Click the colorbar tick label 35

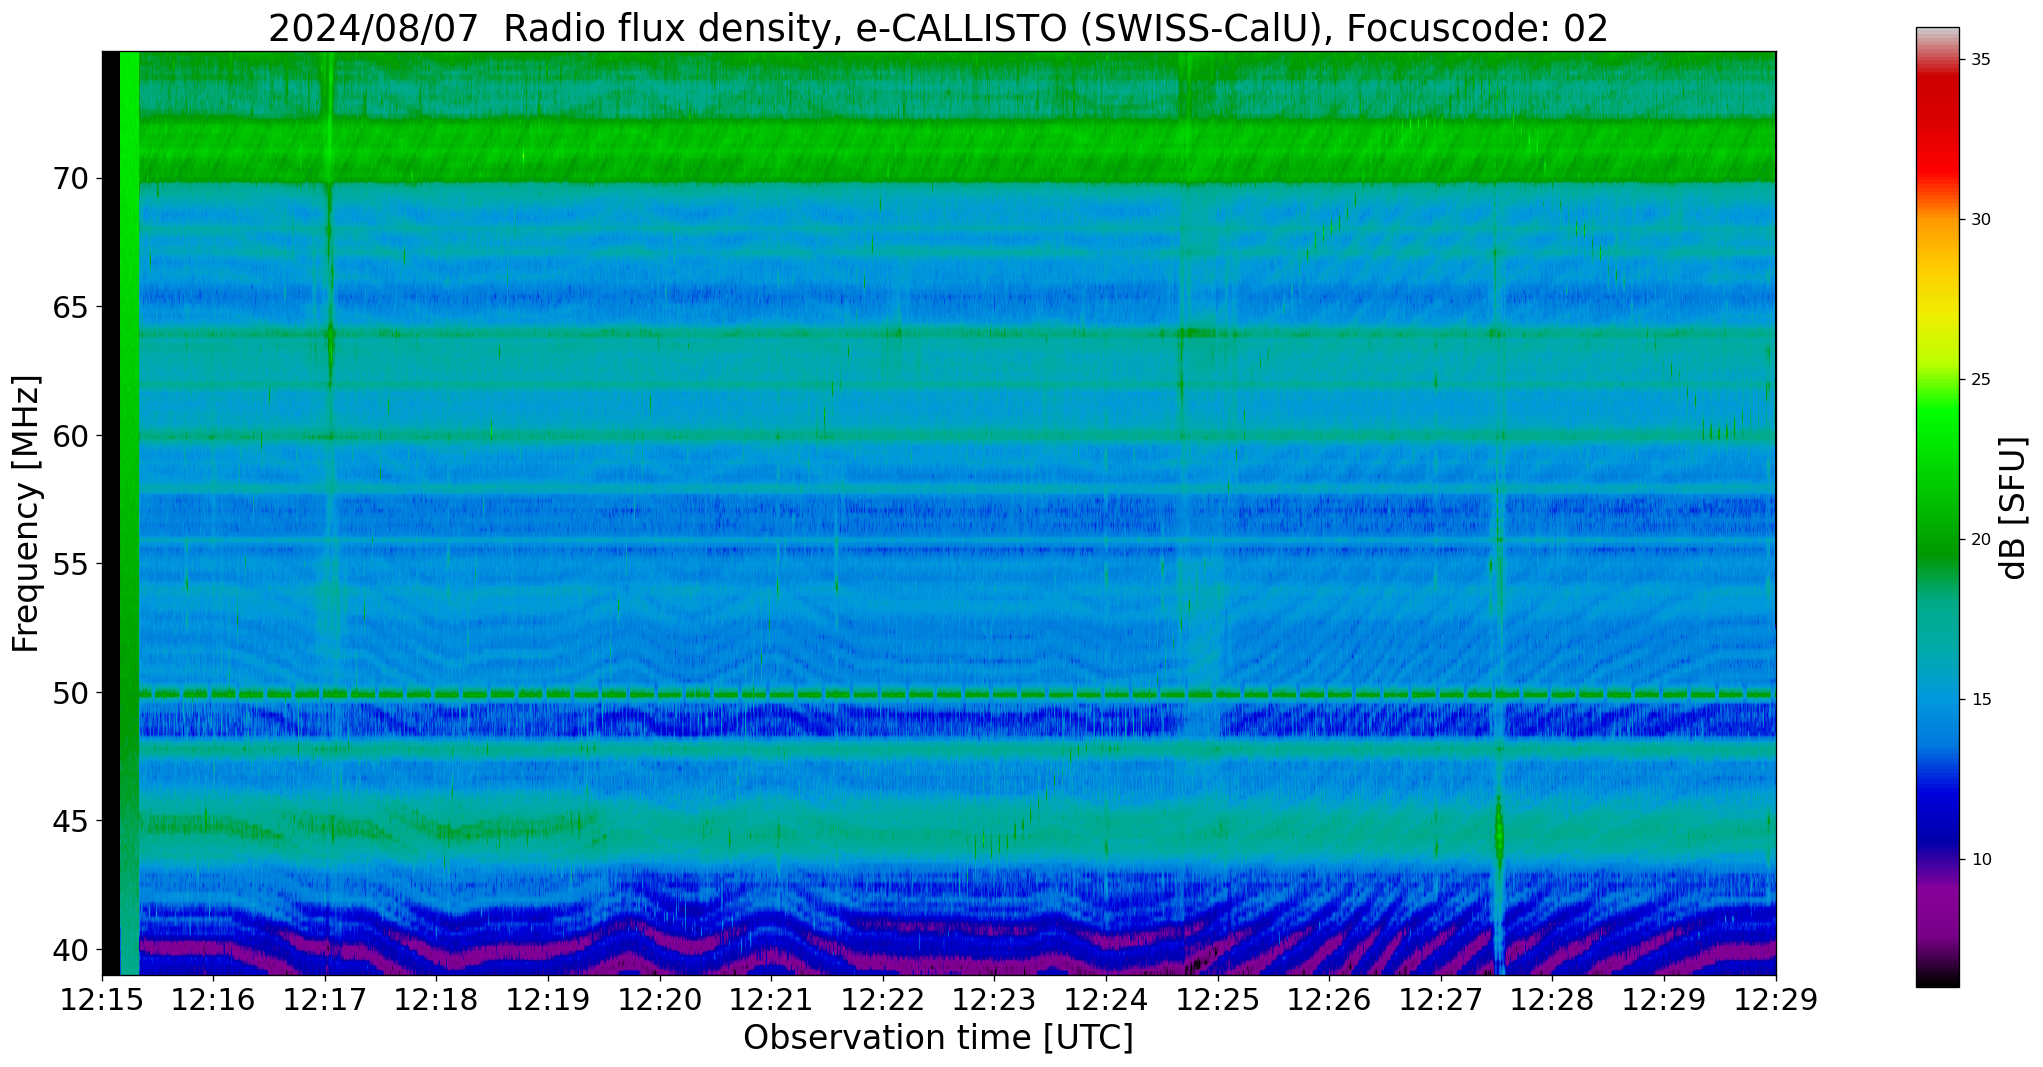tap(1980, 60)
